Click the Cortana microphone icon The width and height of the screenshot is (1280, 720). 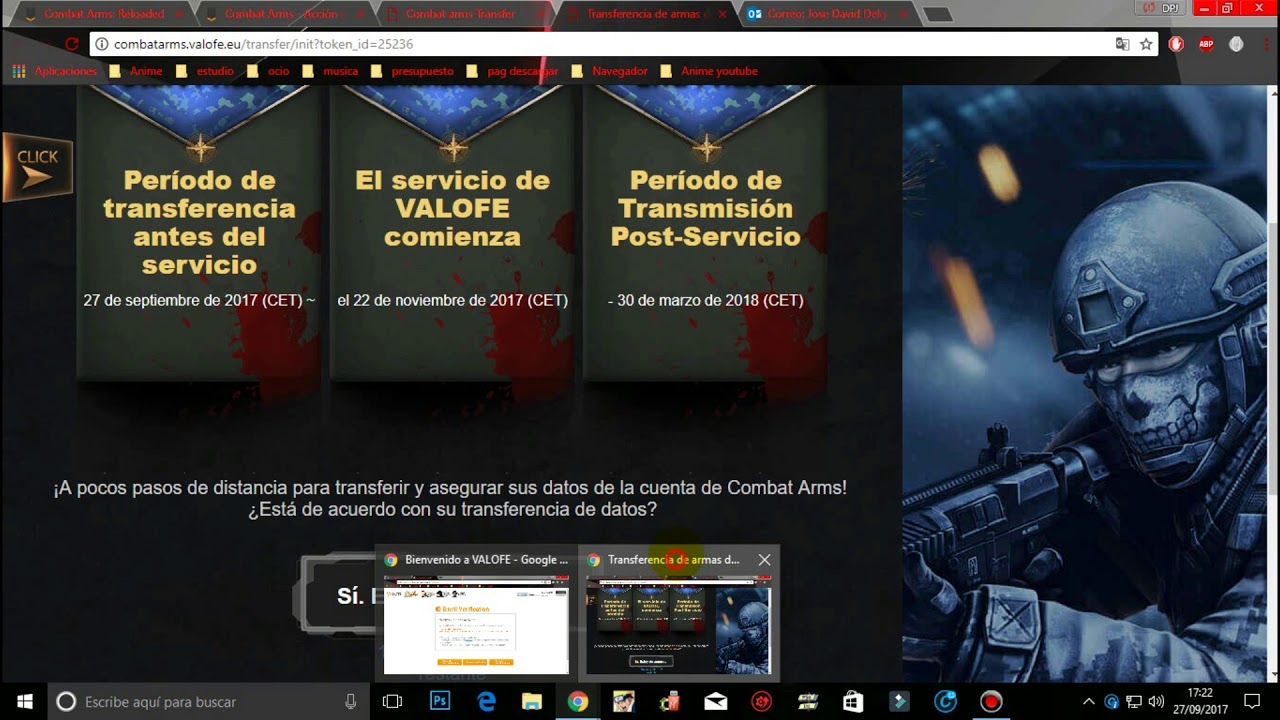[x=350, y=702]
